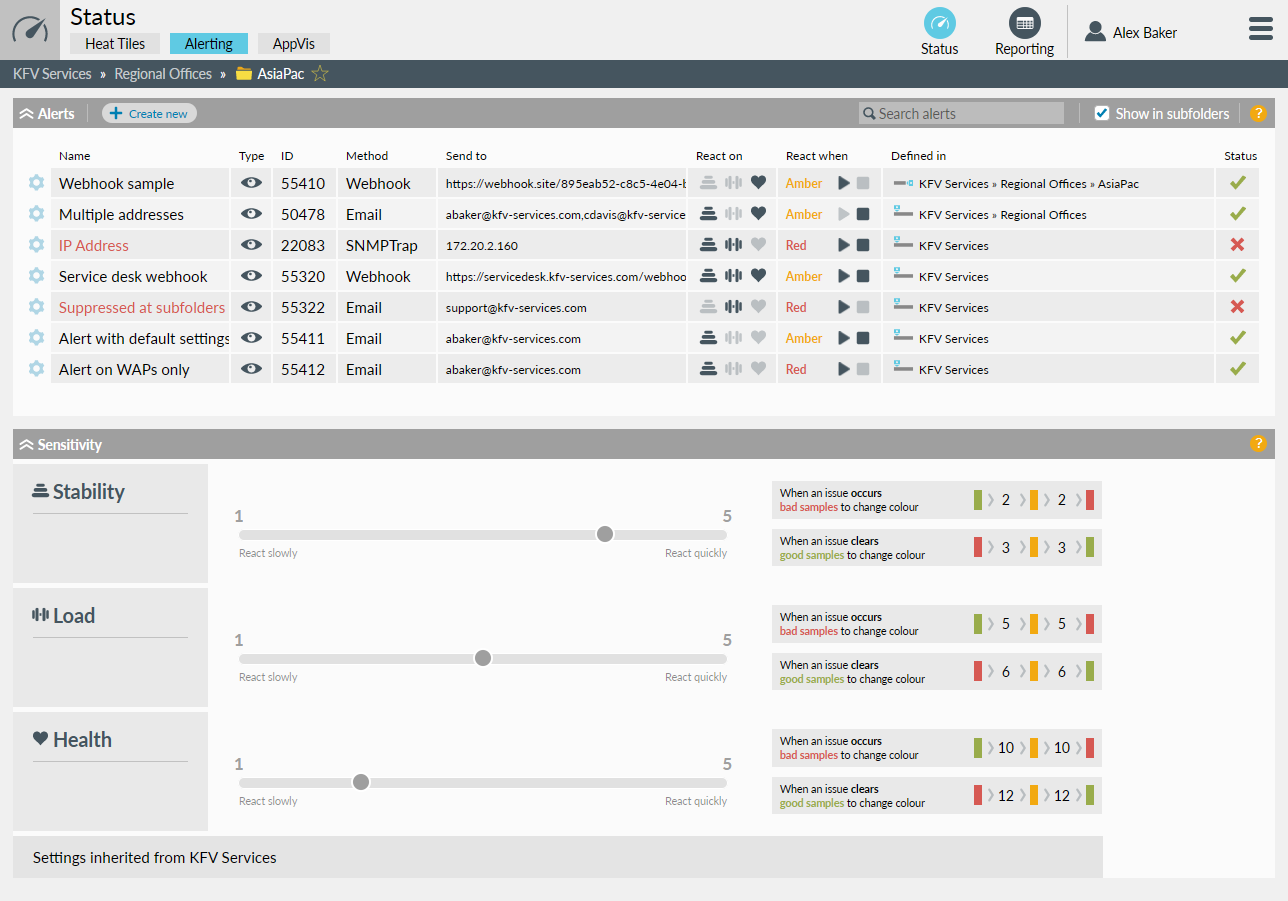
Task: Uncheck the Show in subfolders checkbox
Action: tap(1102, 114)
